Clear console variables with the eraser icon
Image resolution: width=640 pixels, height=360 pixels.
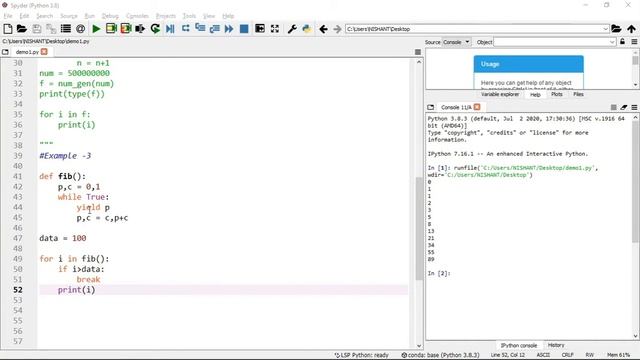pyautogui.click(x=624, y=107)
